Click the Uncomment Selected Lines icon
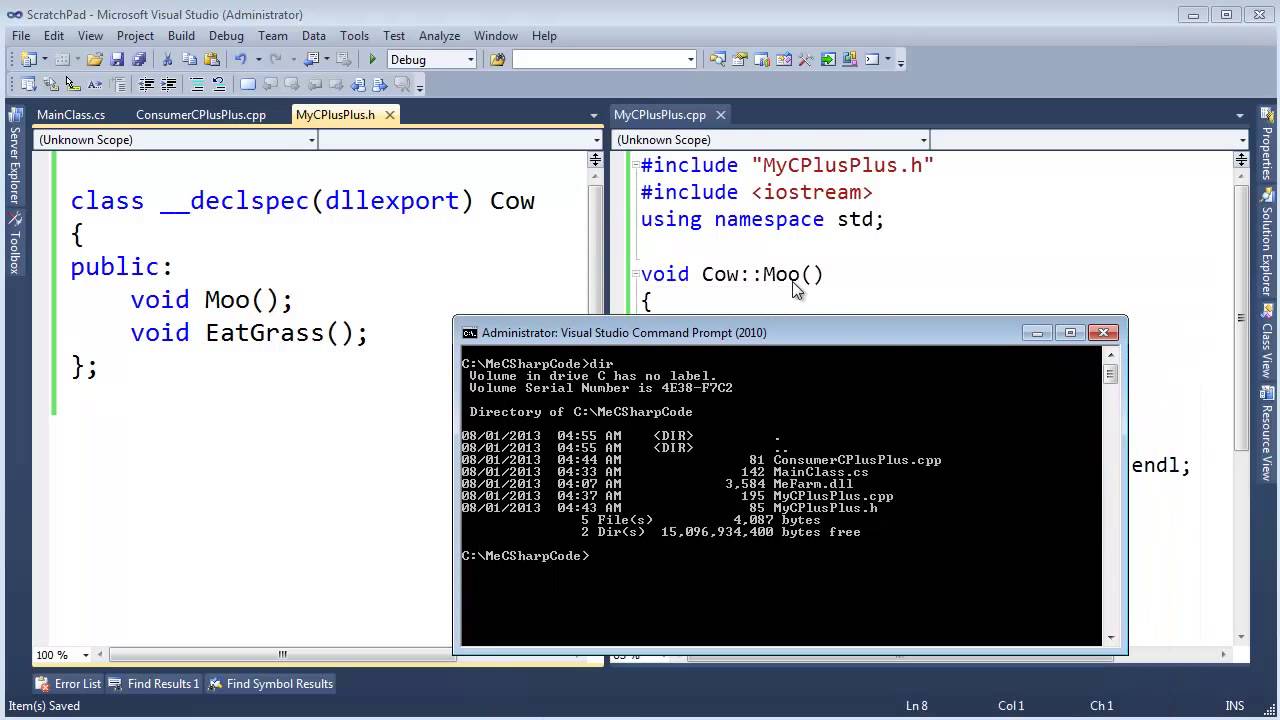Image resolution: width=1280 pixels, height=720 pixels. point(219,84)
